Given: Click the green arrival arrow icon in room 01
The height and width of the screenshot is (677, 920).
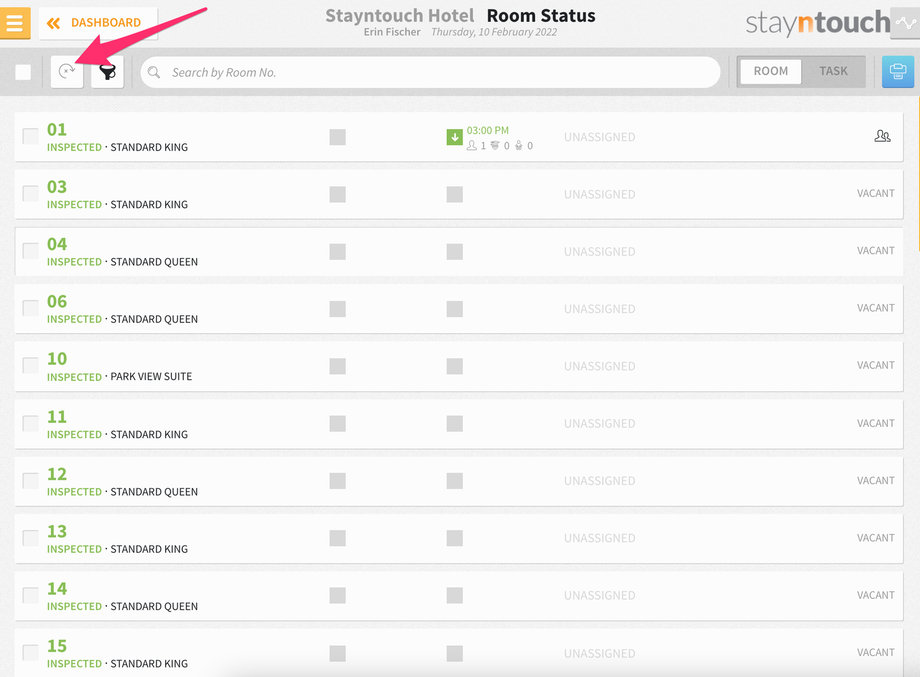Looking at the screenshot, I should click(x=455, y=137).
